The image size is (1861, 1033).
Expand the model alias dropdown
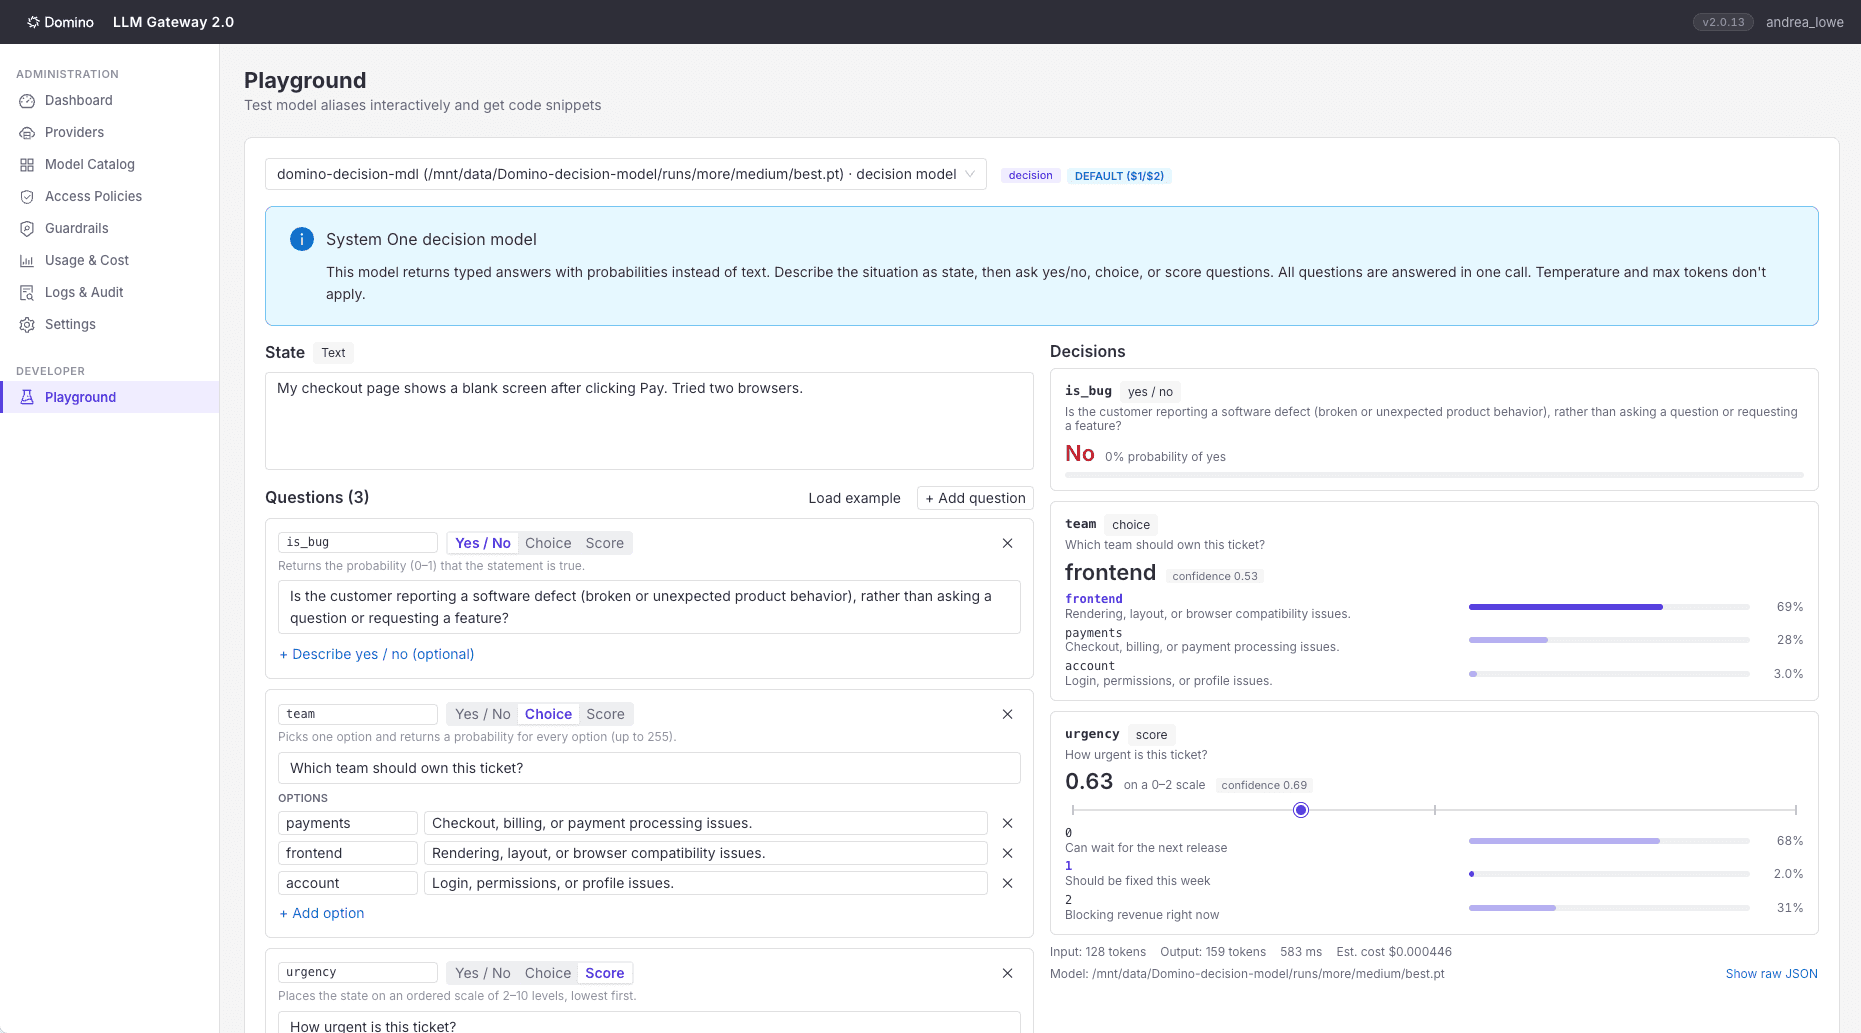(x=626, y=174)
